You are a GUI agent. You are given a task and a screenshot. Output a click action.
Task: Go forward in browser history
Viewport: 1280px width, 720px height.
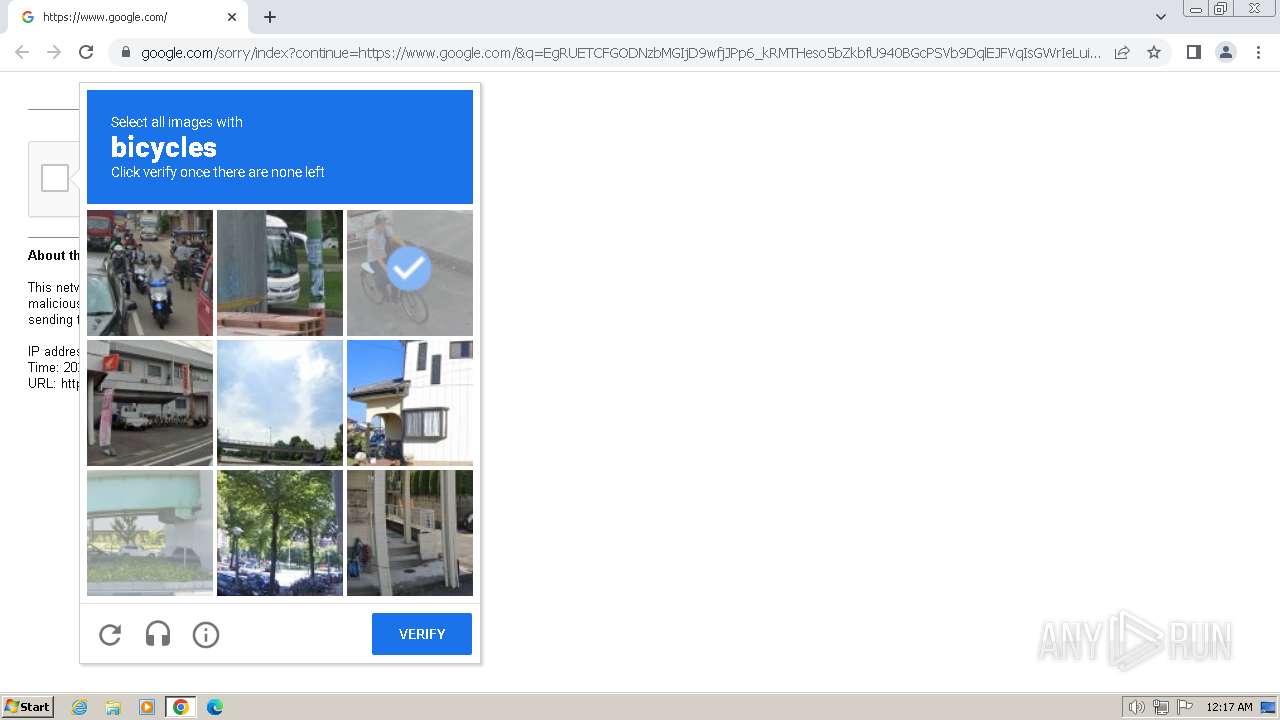pos(54,52)
